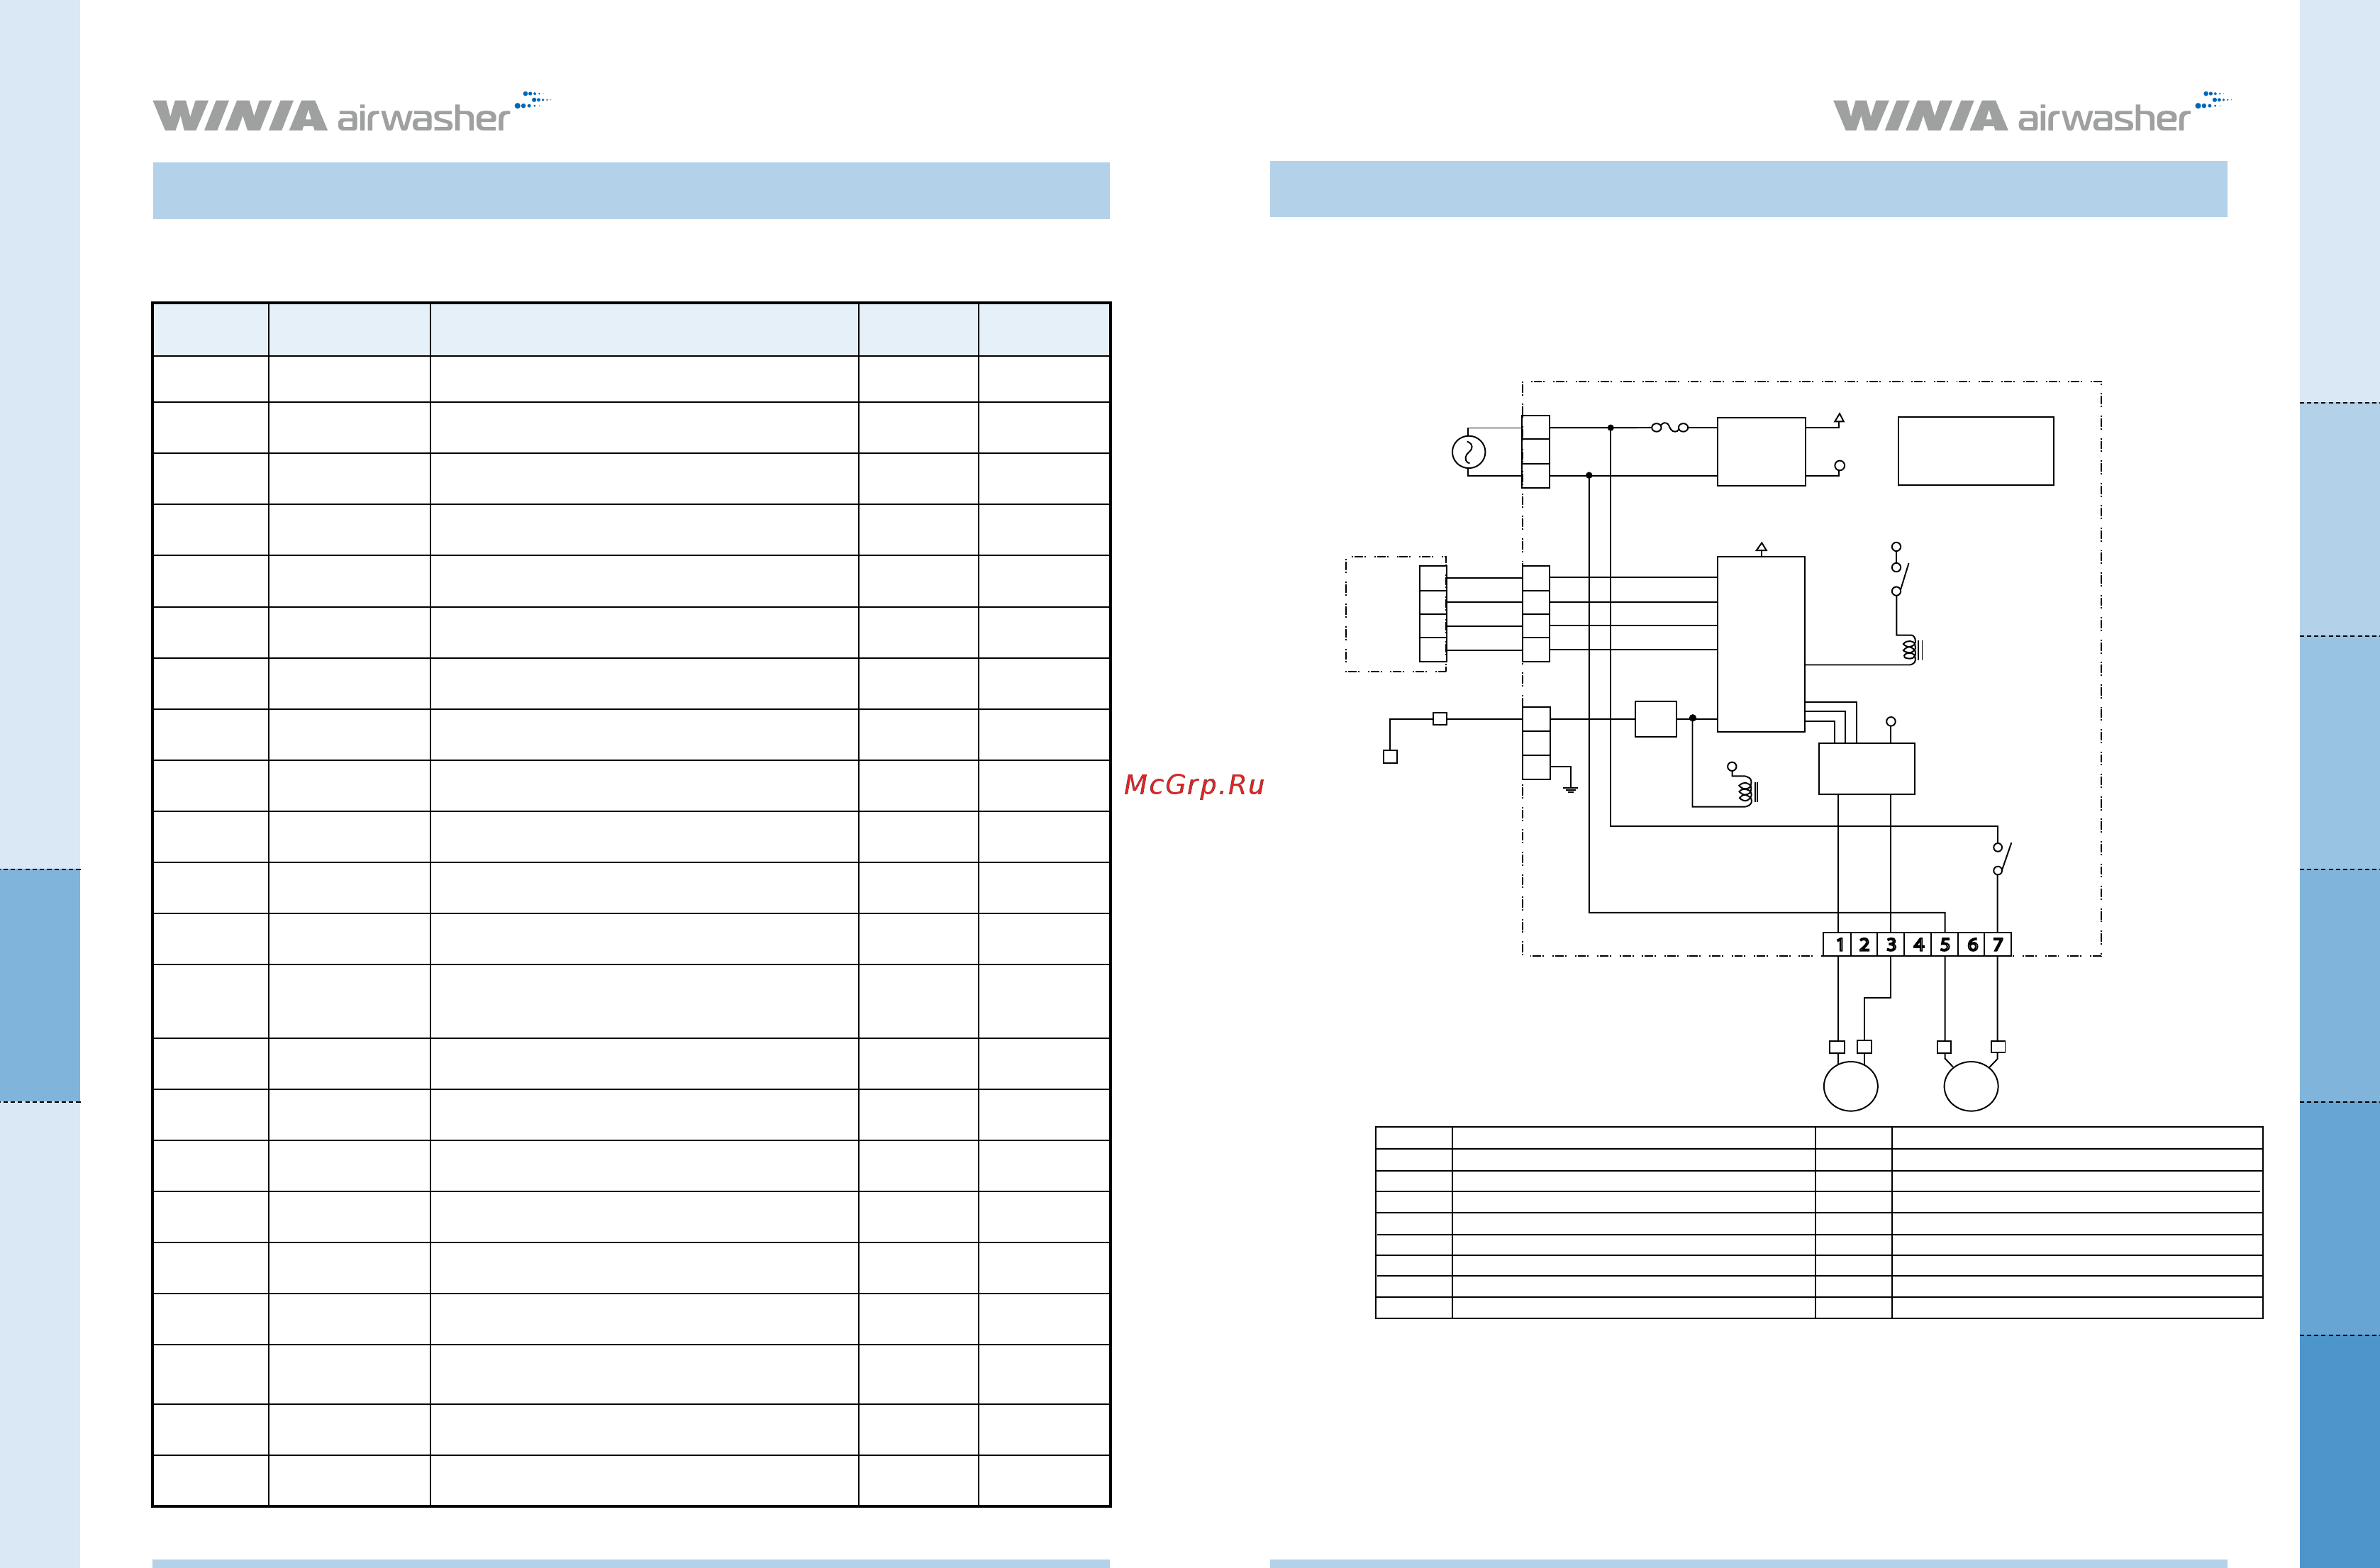The image size is (2380, 1568).
Task: Select the tall central controller block
Action: (x=1761, y=644)
